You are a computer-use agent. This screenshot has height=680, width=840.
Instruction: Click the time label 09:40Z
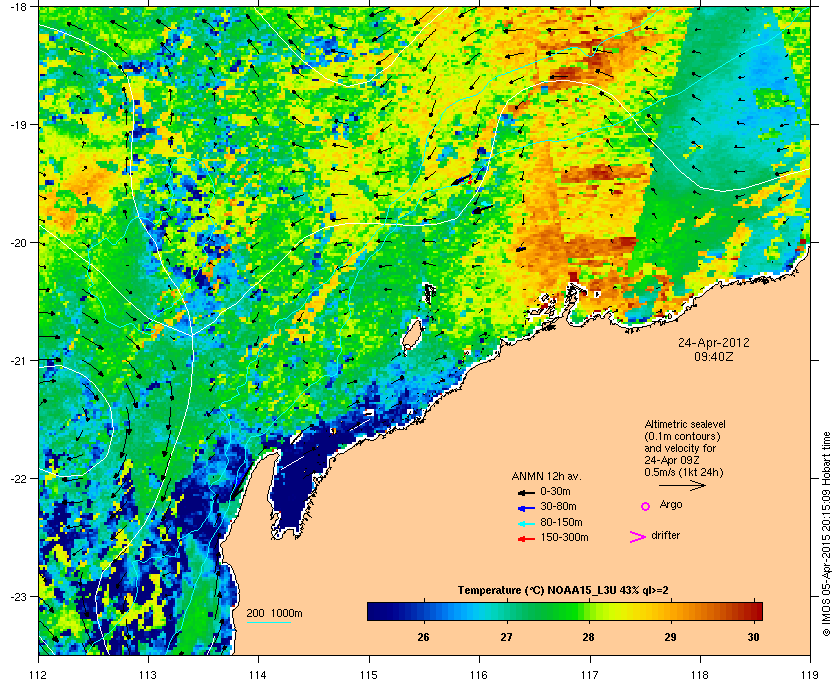coord(714,356)
